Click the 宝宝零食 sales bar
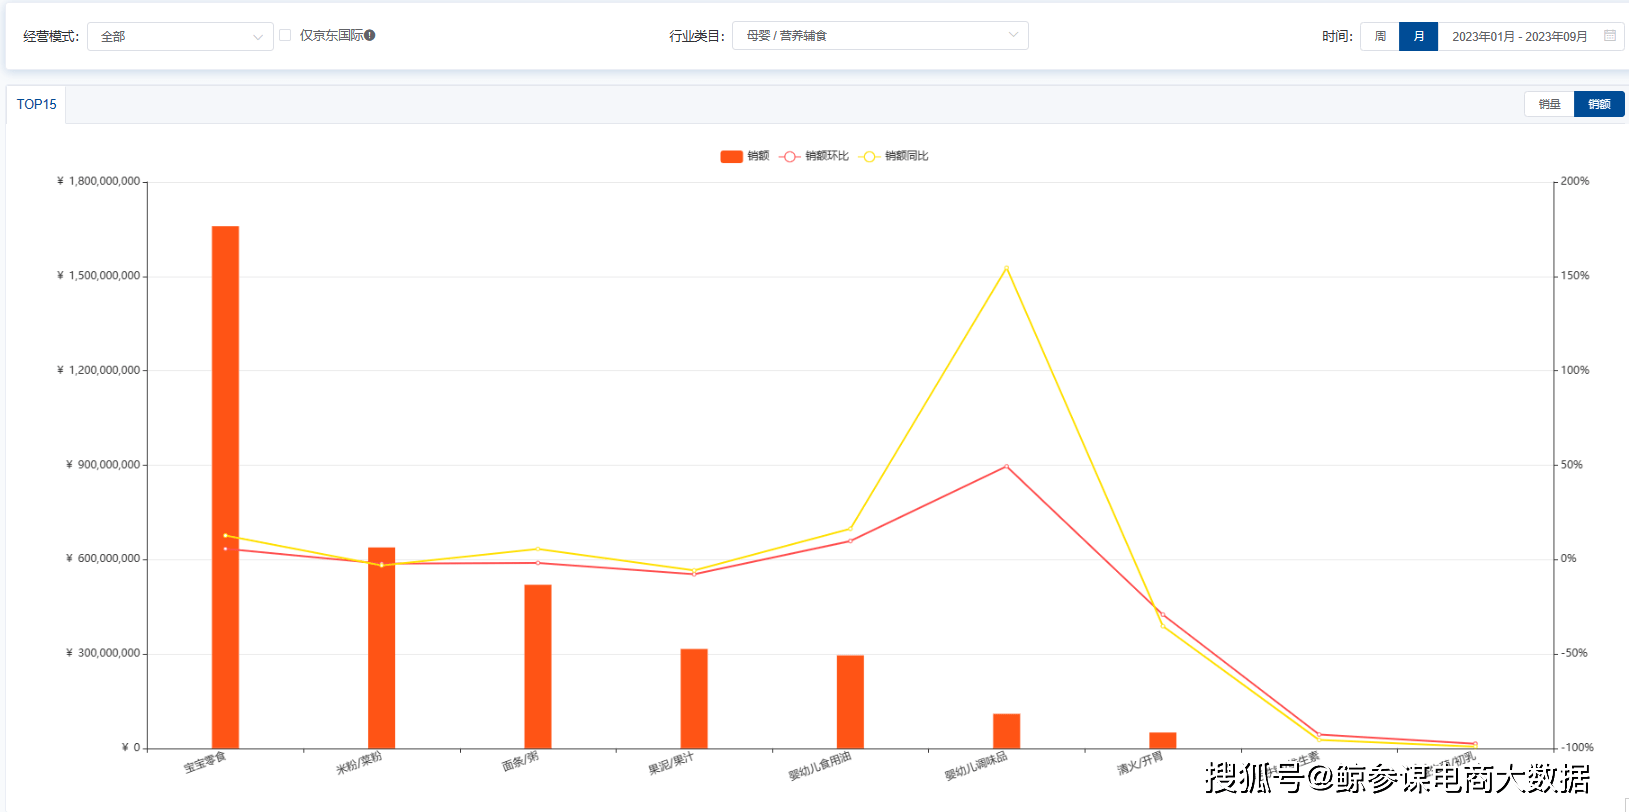Screen dimensions: 1629x812 click(225, 487)
